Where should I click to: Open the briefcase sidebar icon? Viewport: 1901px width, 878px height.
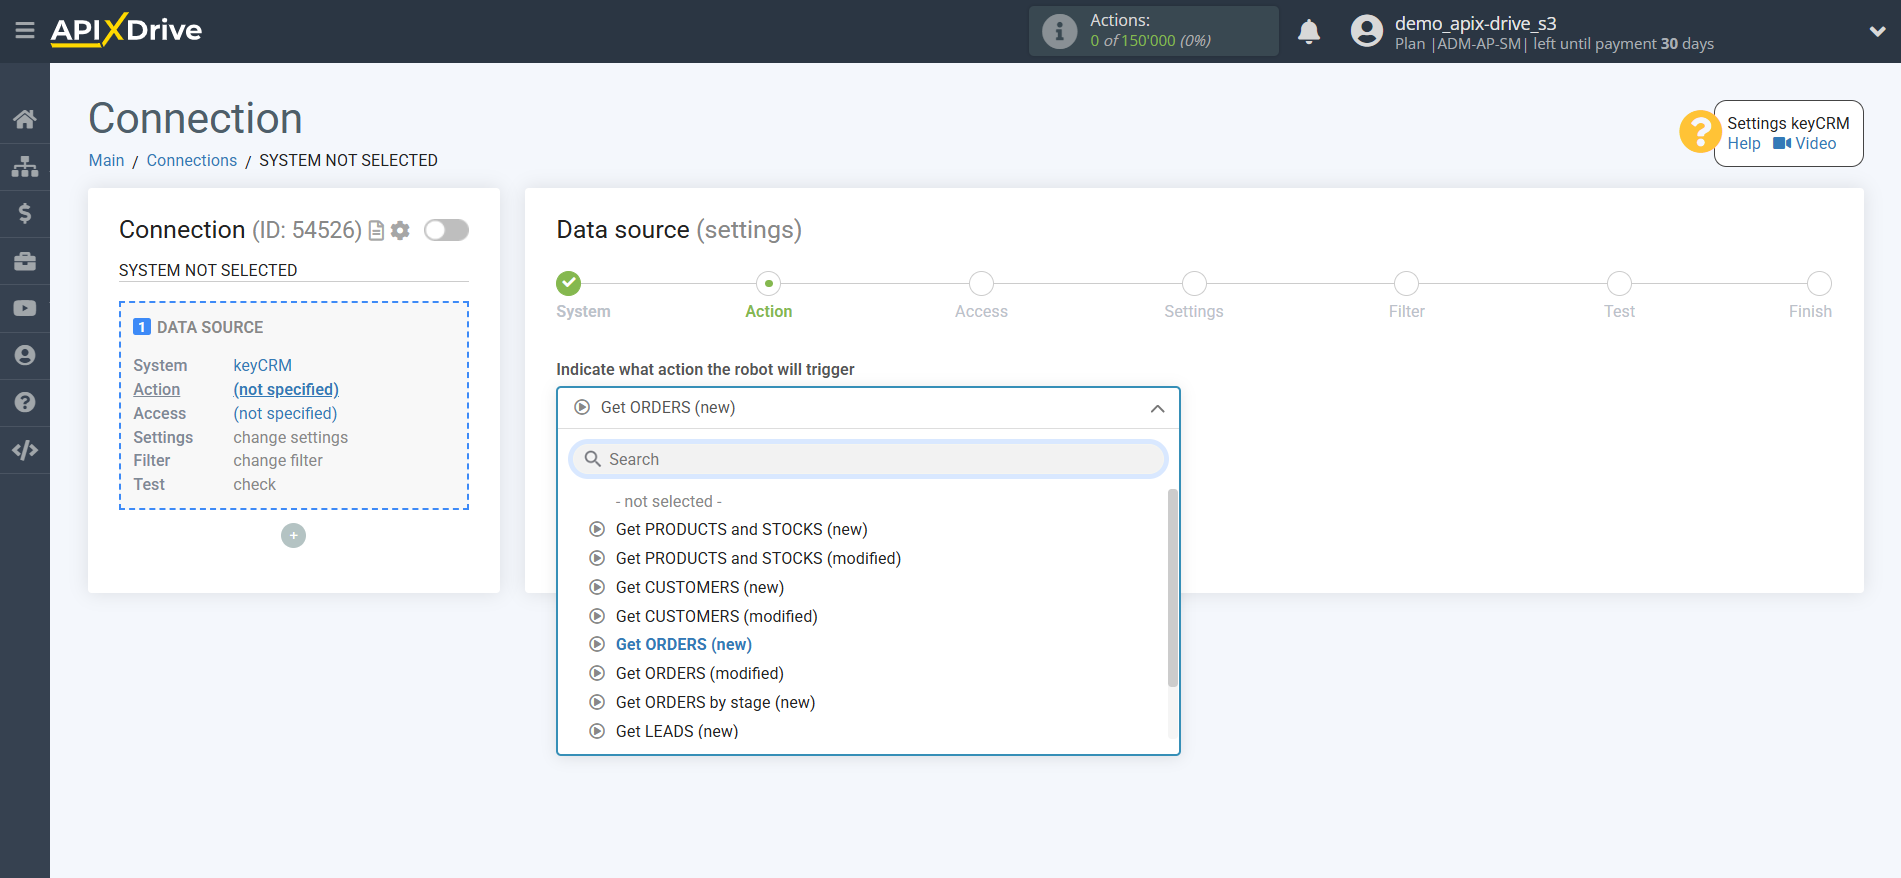point(25,261)
